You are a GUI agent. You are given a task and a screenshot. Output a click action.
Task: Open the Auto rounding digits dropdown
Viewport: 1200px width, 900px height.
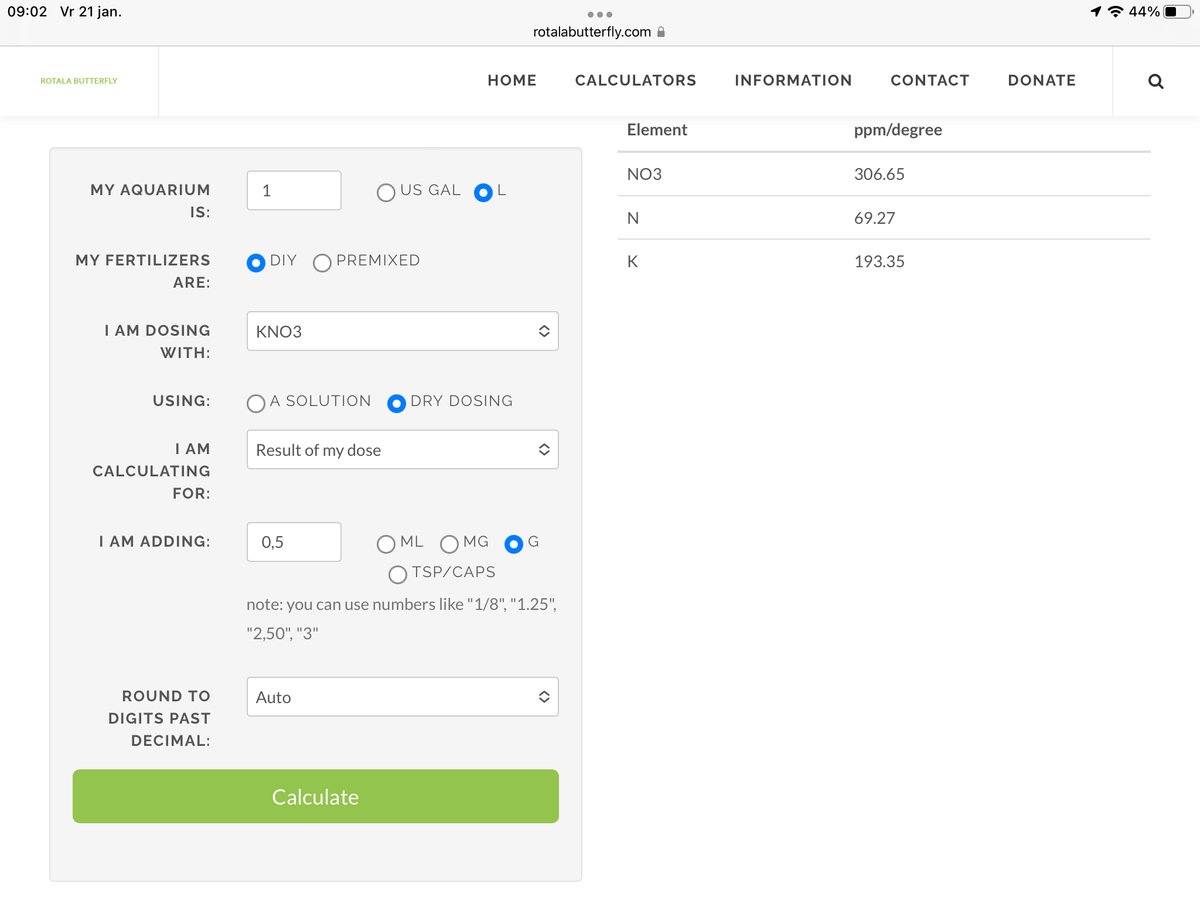[402, 697]
